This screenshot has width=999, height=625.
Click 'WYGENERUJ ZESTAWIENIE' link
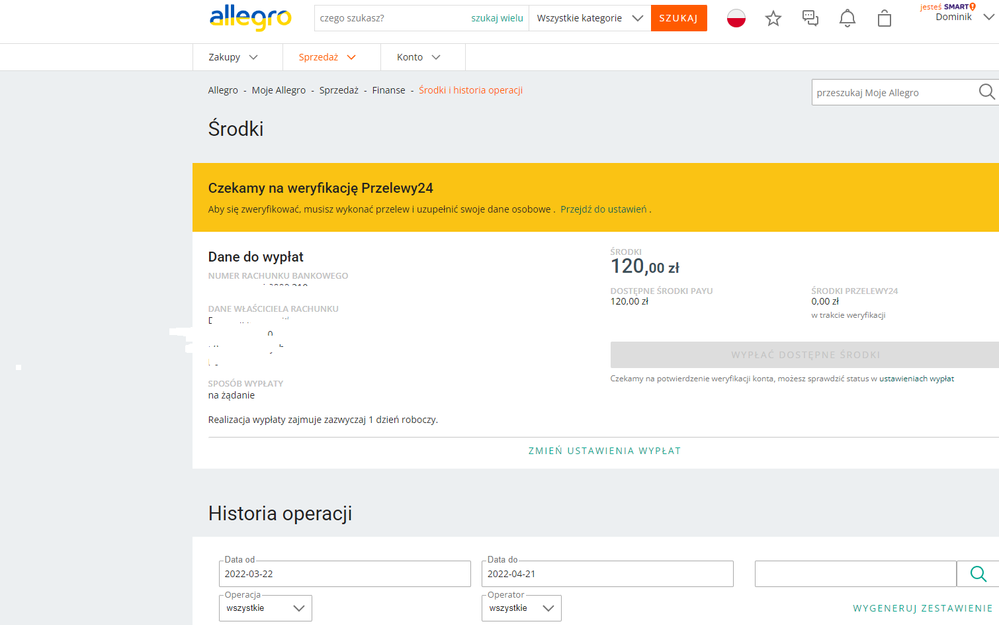pyautogui.click(x=923, y=608)
